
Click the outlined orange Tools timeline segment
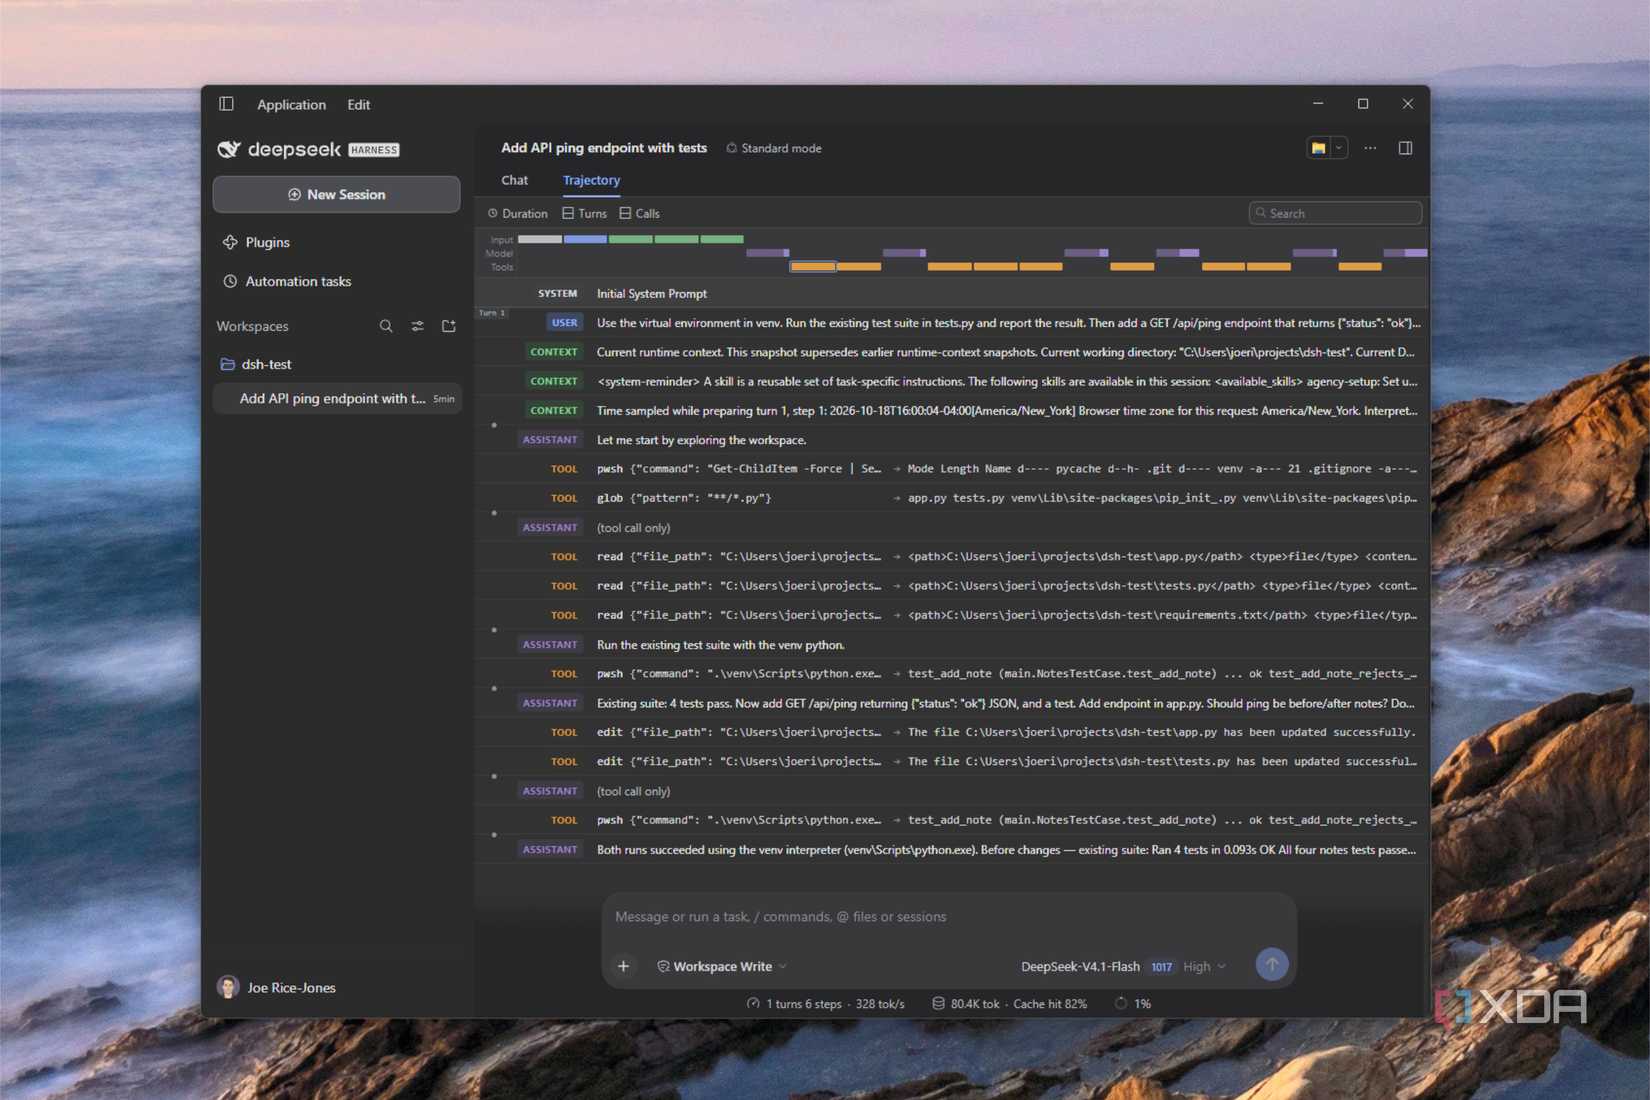click(813, 267)
